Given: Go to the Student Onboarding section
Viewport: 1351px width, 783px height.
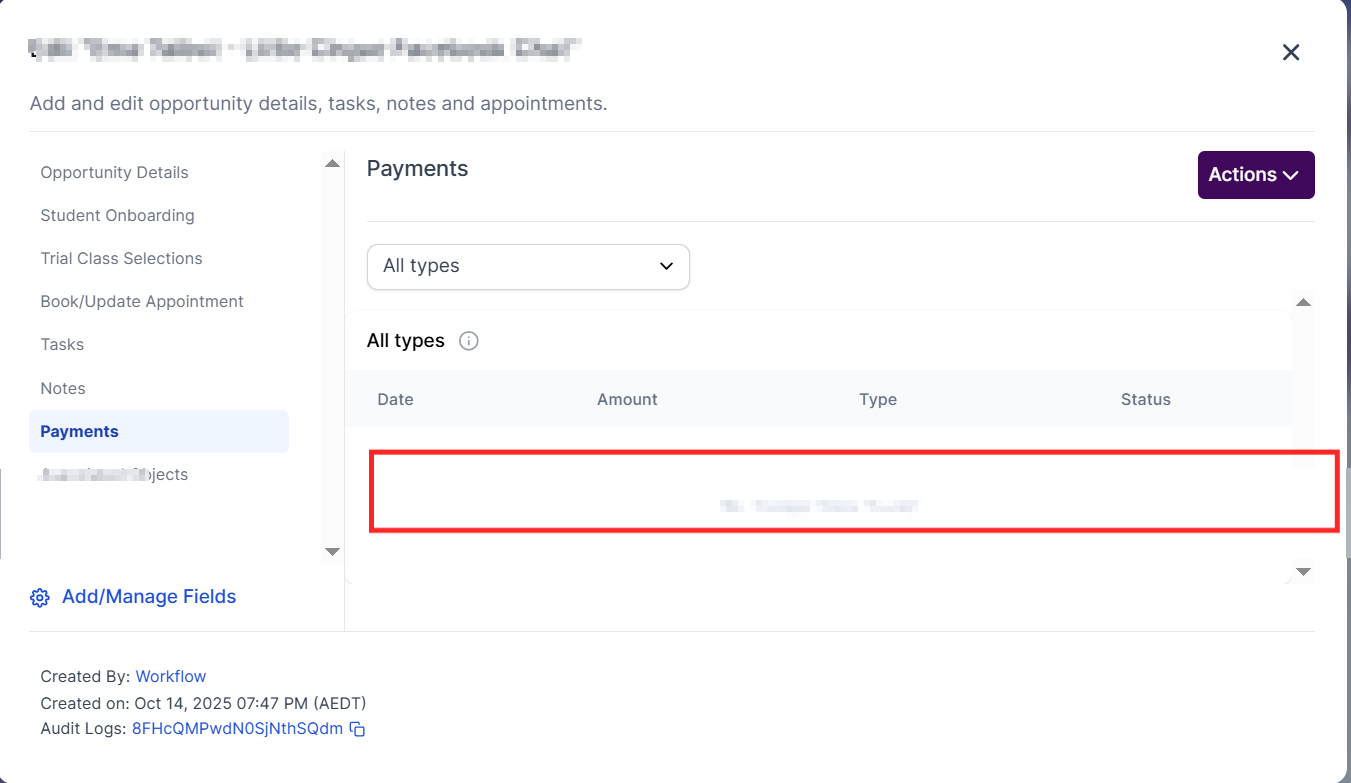Looking at the screenshot, I should point(117,215).
